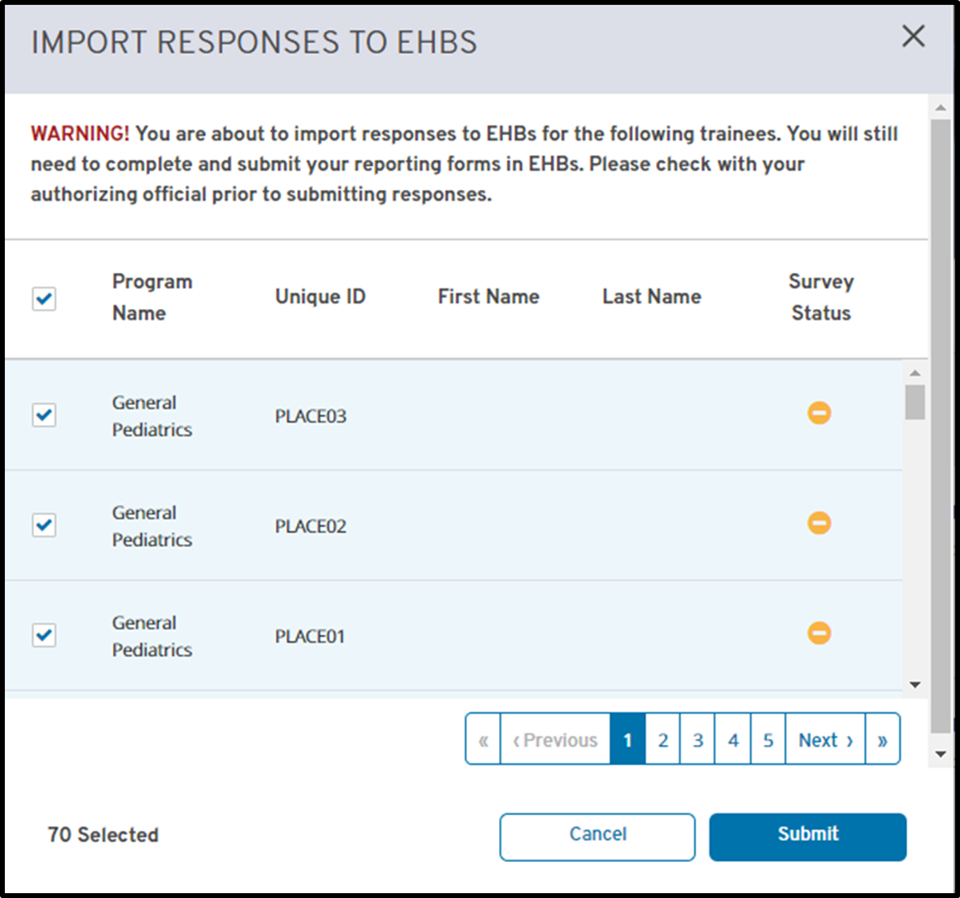
Task: Jump to the first page of results
Action: coord(483,740)
